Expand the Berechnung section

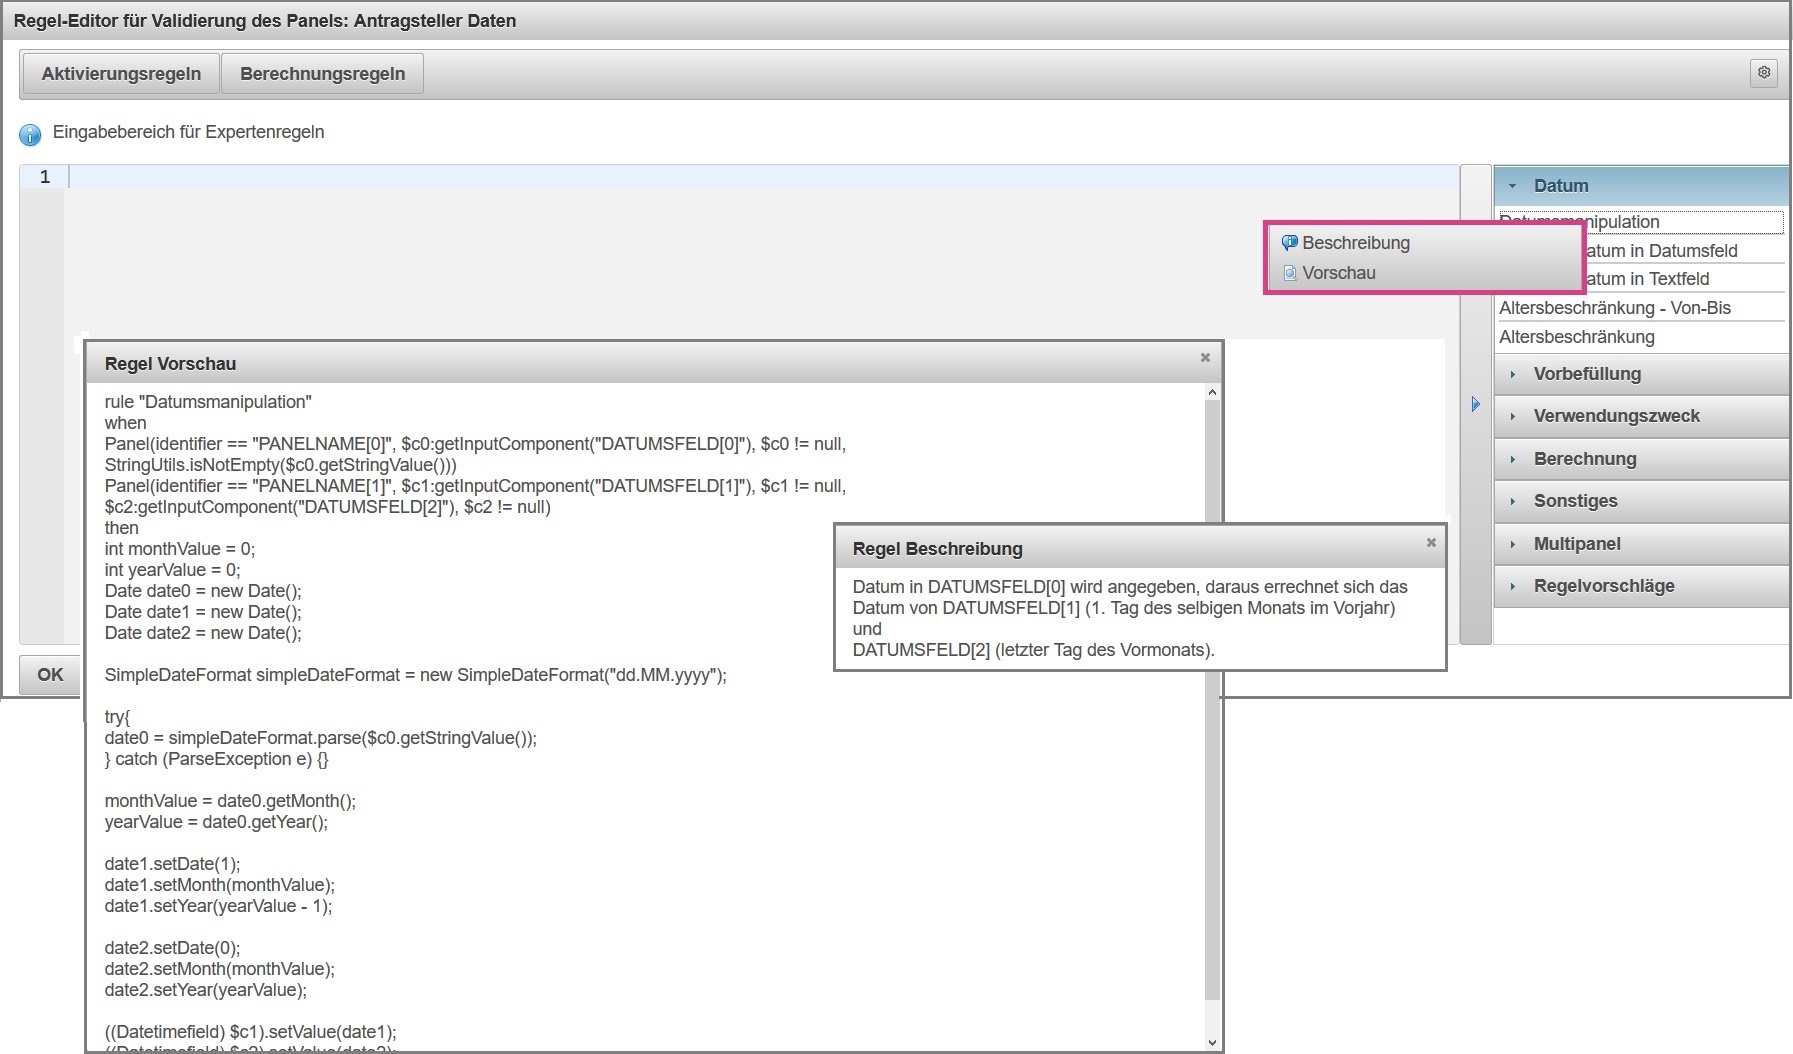click(x=1585, y=459)
